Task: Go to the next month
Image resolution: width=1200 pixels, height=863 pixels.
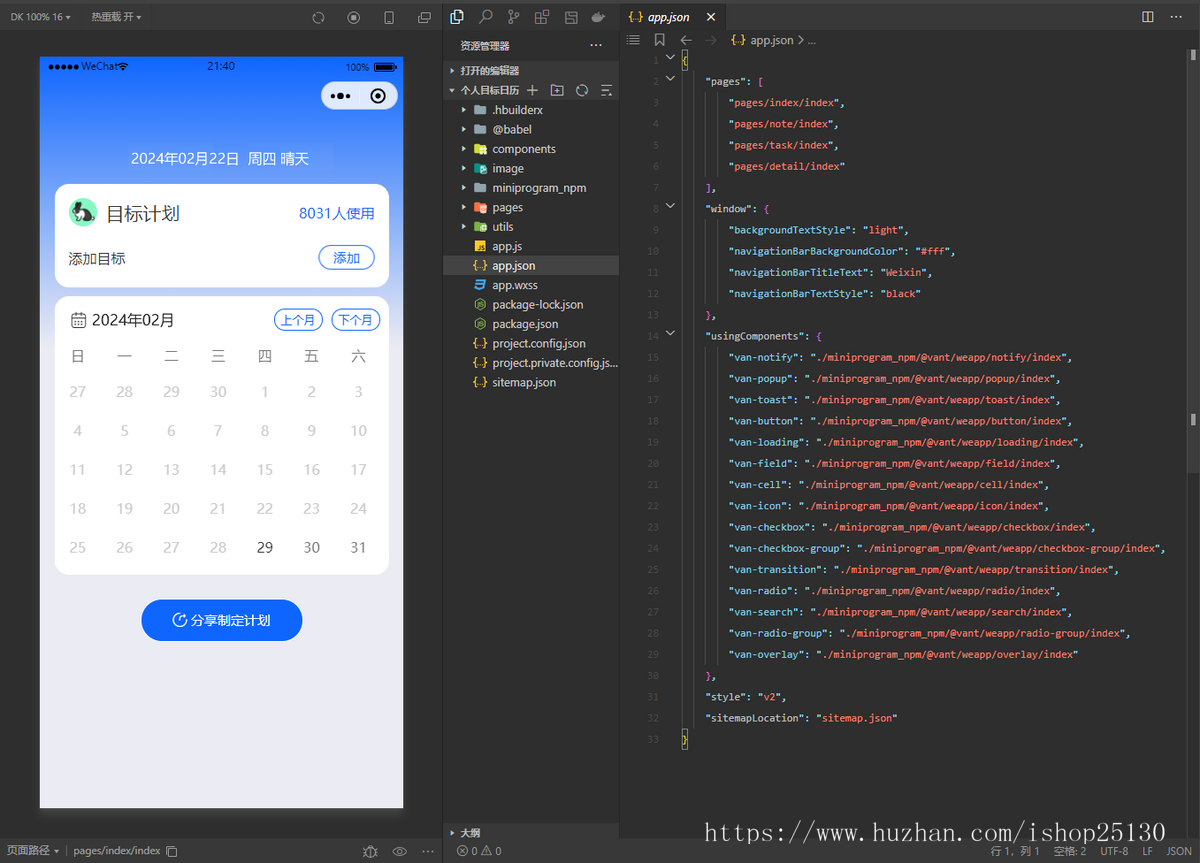Action: click(355, 320)
